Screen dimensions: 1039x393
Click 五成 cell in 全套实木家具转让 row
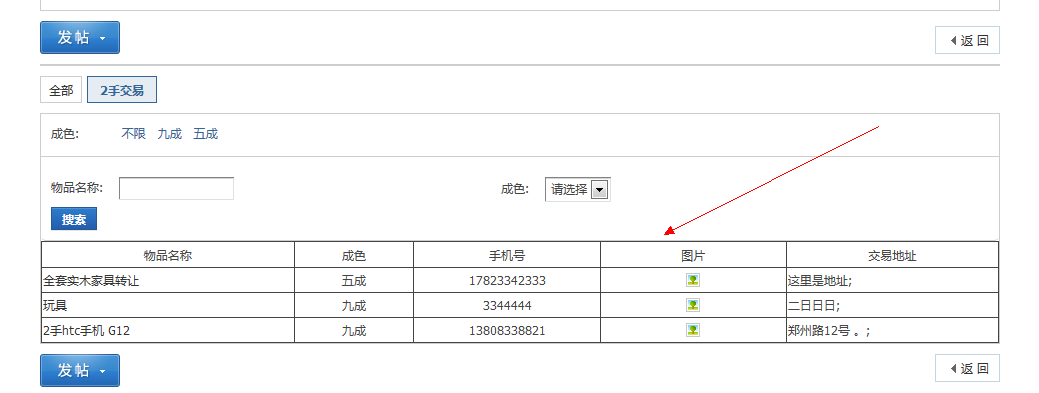pyautogui.click(x=354, y=281)
